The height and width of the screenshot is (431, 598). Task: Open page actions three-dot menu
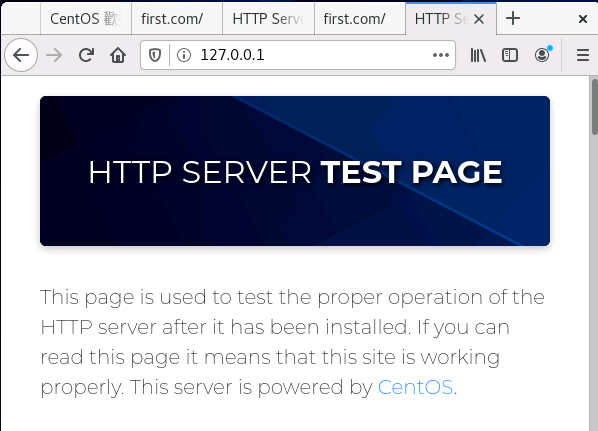tap(440, 55)
